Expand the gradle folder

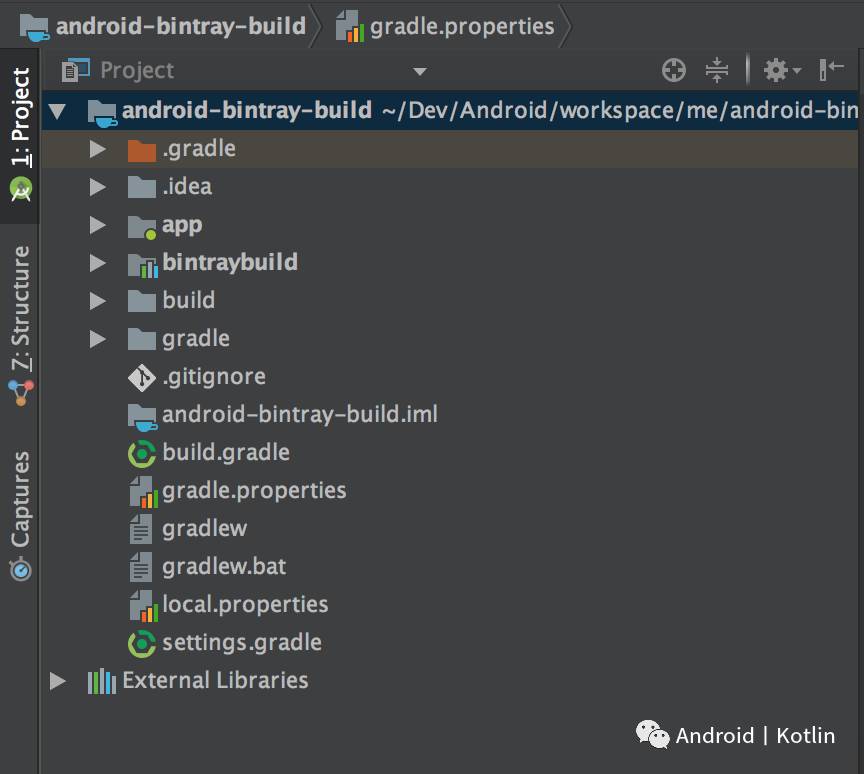(98, 339)
